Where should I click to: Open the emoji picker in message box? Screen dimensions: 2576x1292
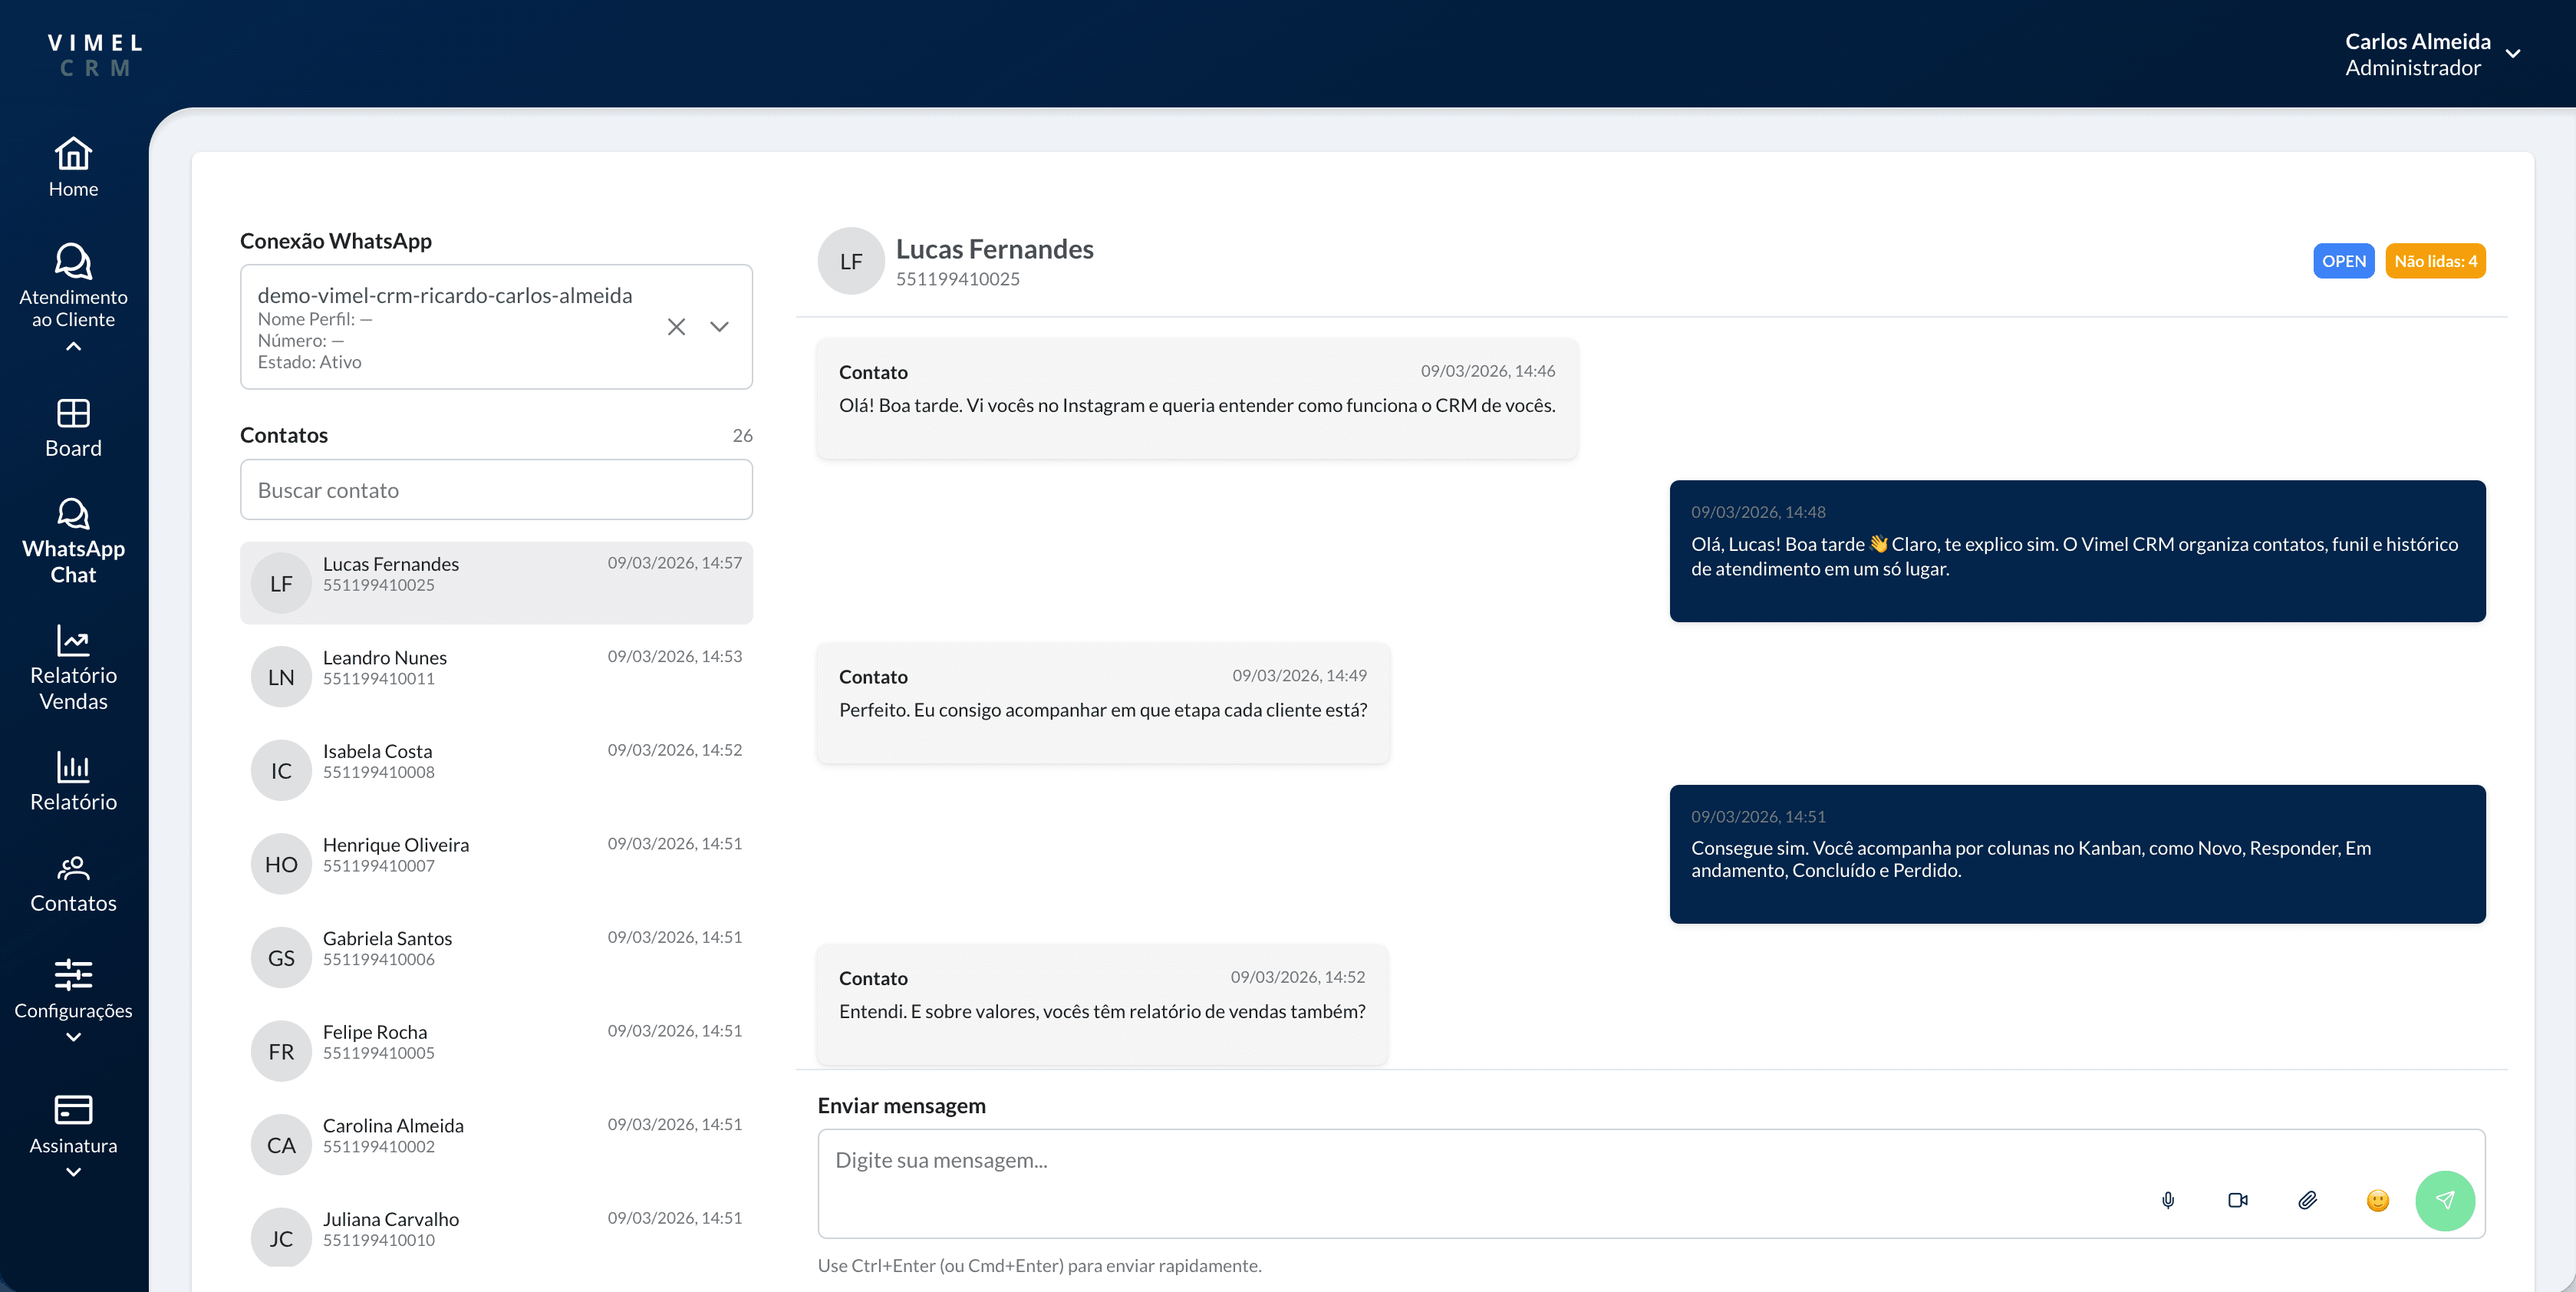2378,1201
